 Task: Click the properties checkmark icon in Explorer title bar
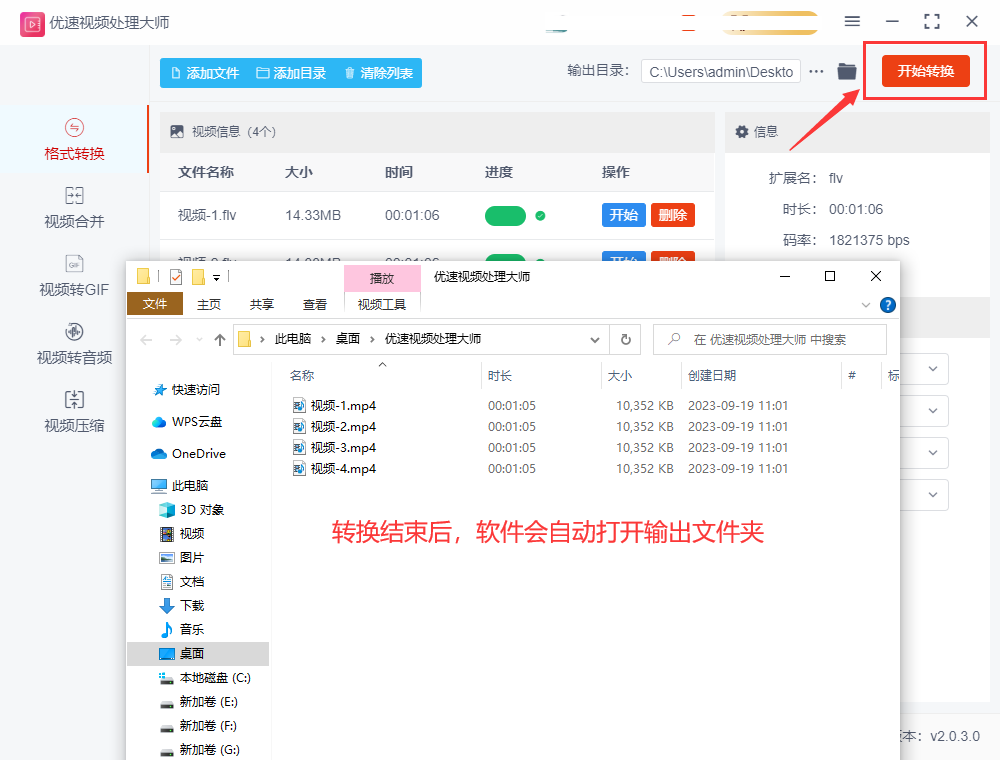(x=176, y=277)
